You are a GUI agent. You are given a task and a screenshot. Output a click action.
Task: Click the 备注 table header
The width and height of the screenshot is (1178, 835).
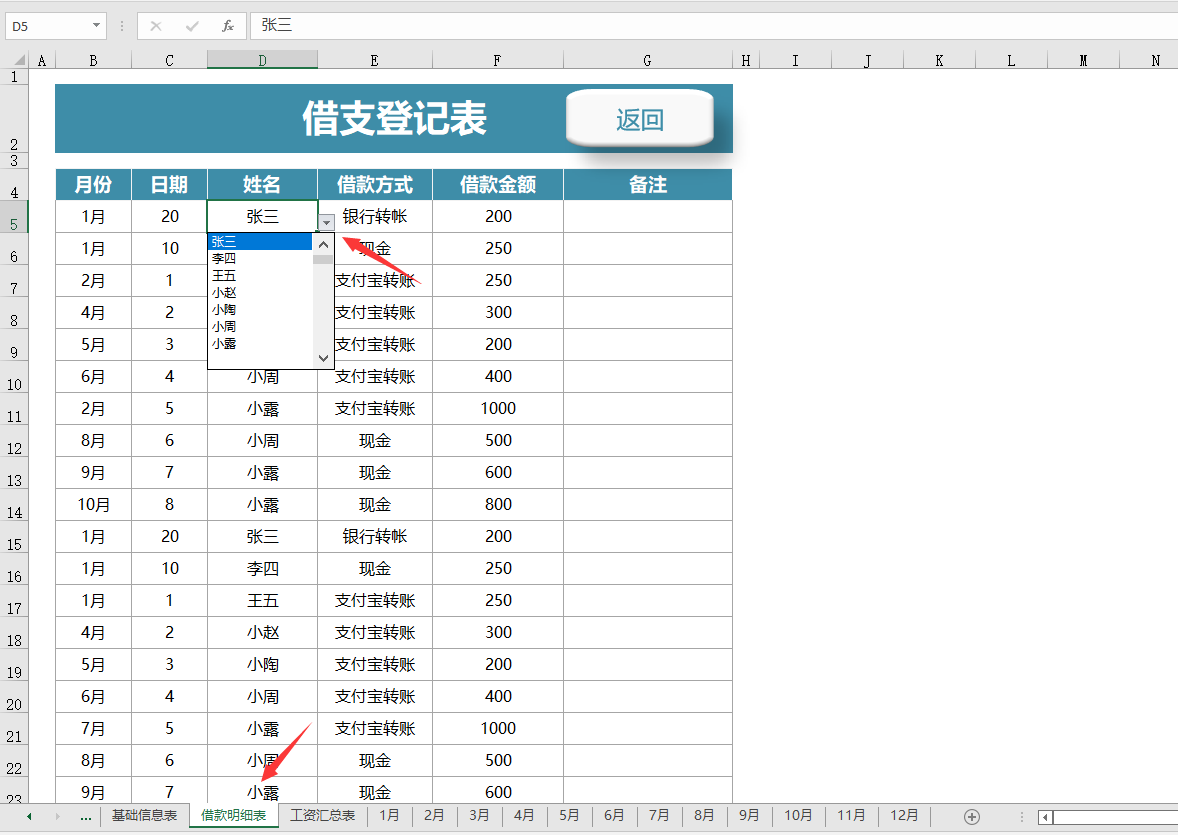(x=648, y=185)
